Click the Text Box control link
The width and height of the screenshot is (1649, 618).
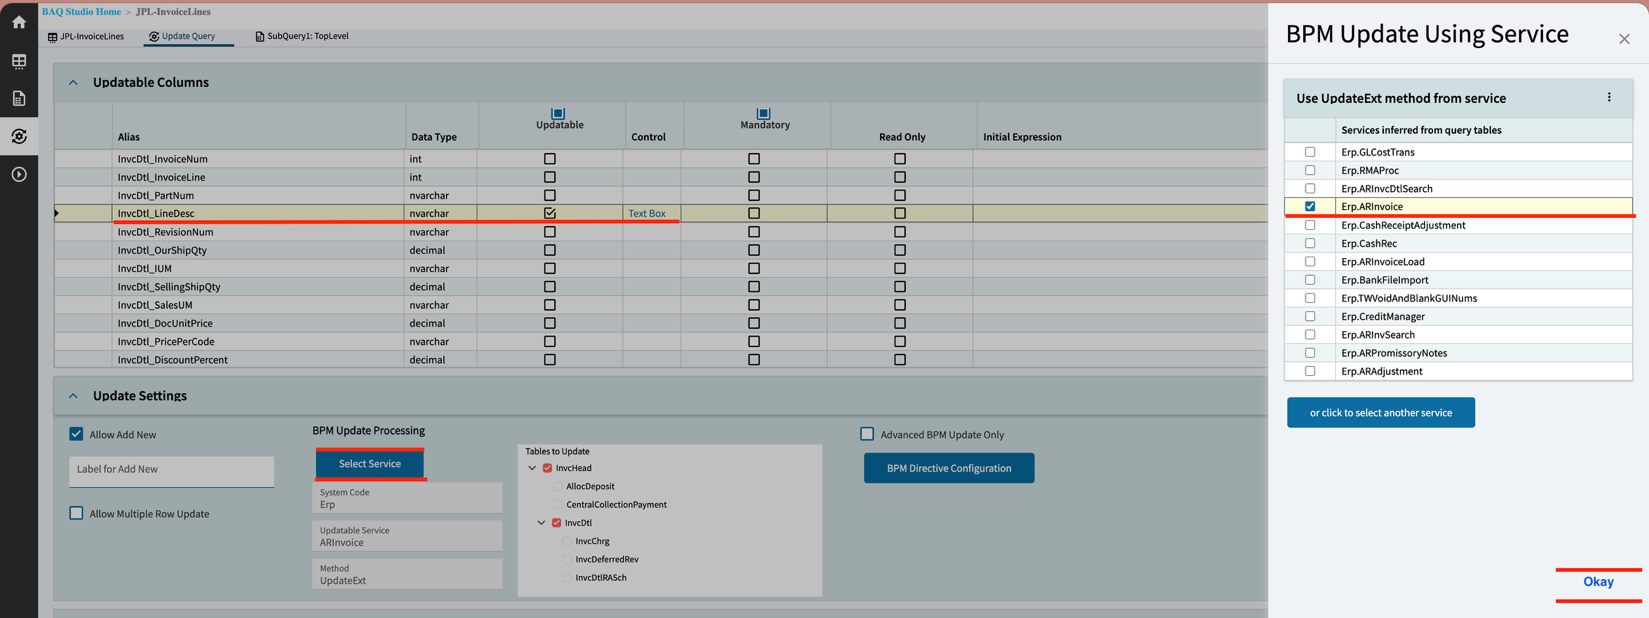pyautogui.click(x=647, y=213)
